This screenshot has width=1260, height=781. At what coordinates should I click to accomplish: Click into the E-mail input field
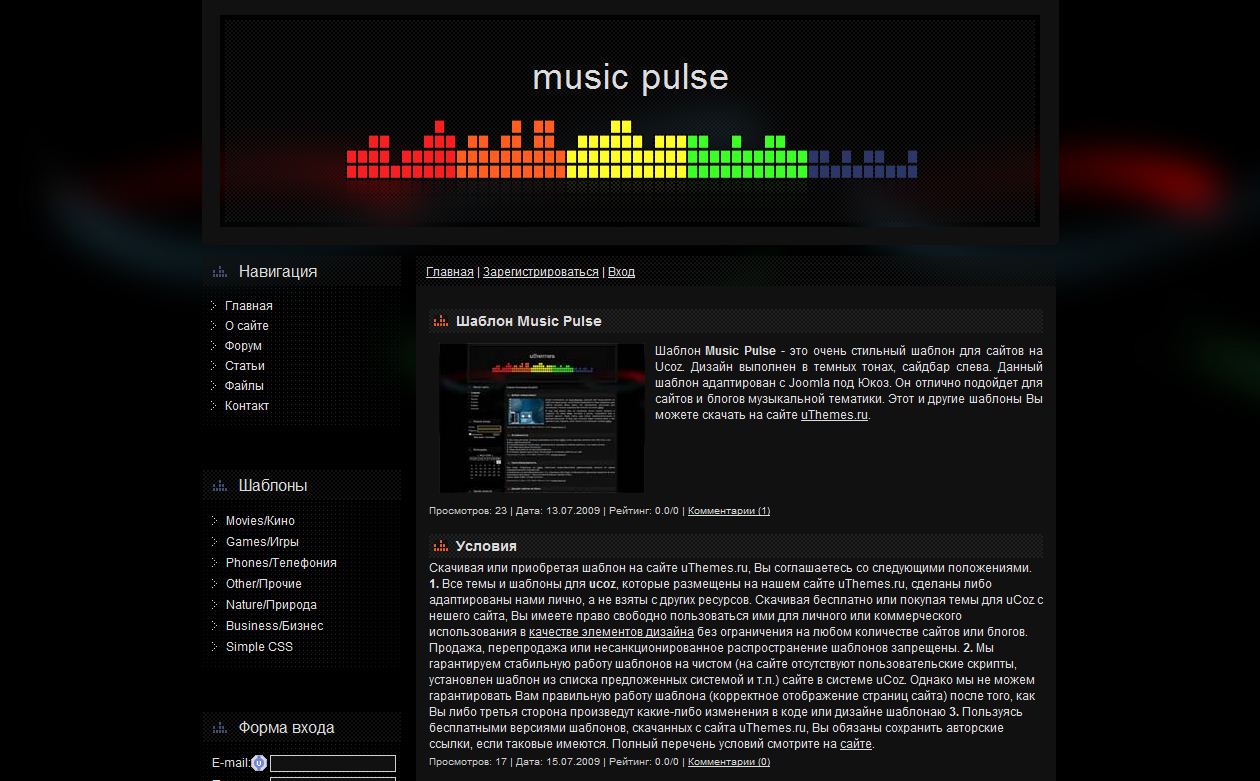click(x=333, y=764)
